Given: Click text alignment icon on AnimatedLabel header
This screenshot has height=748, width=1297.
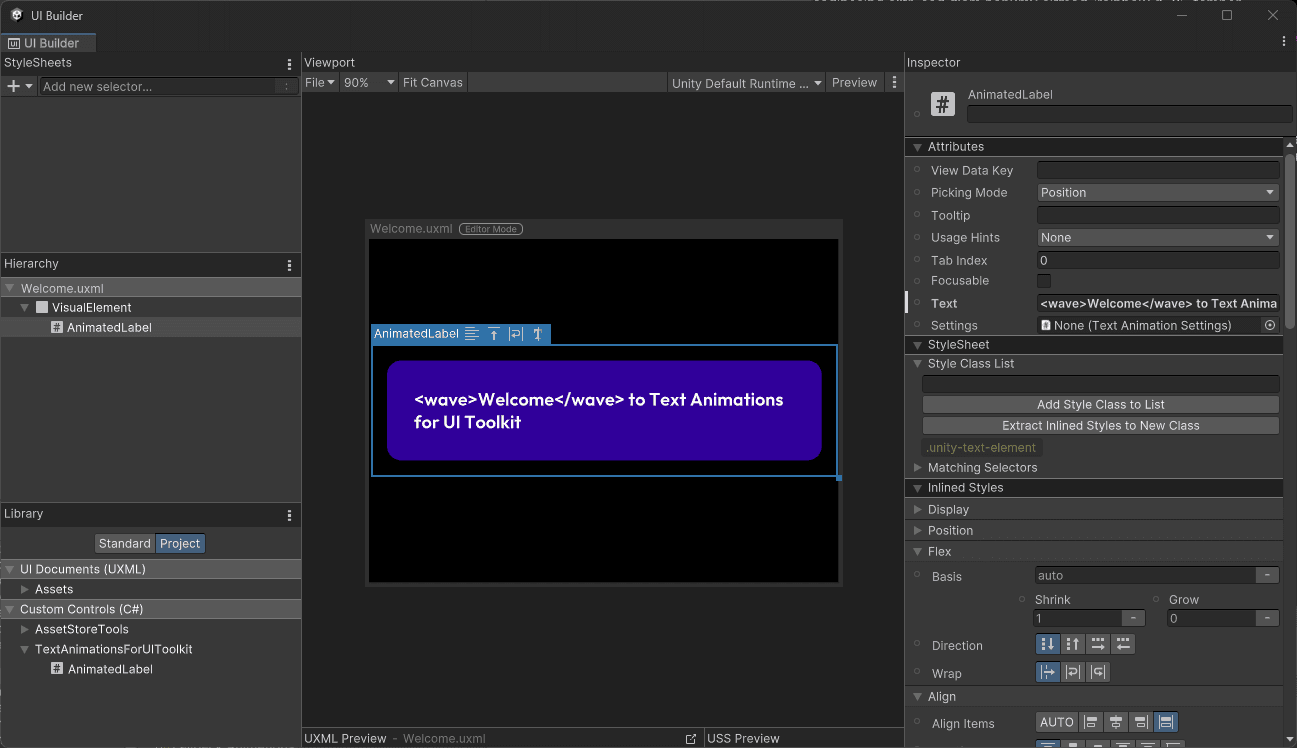Looking at the screenshot, I should click(x=471, y=334).
